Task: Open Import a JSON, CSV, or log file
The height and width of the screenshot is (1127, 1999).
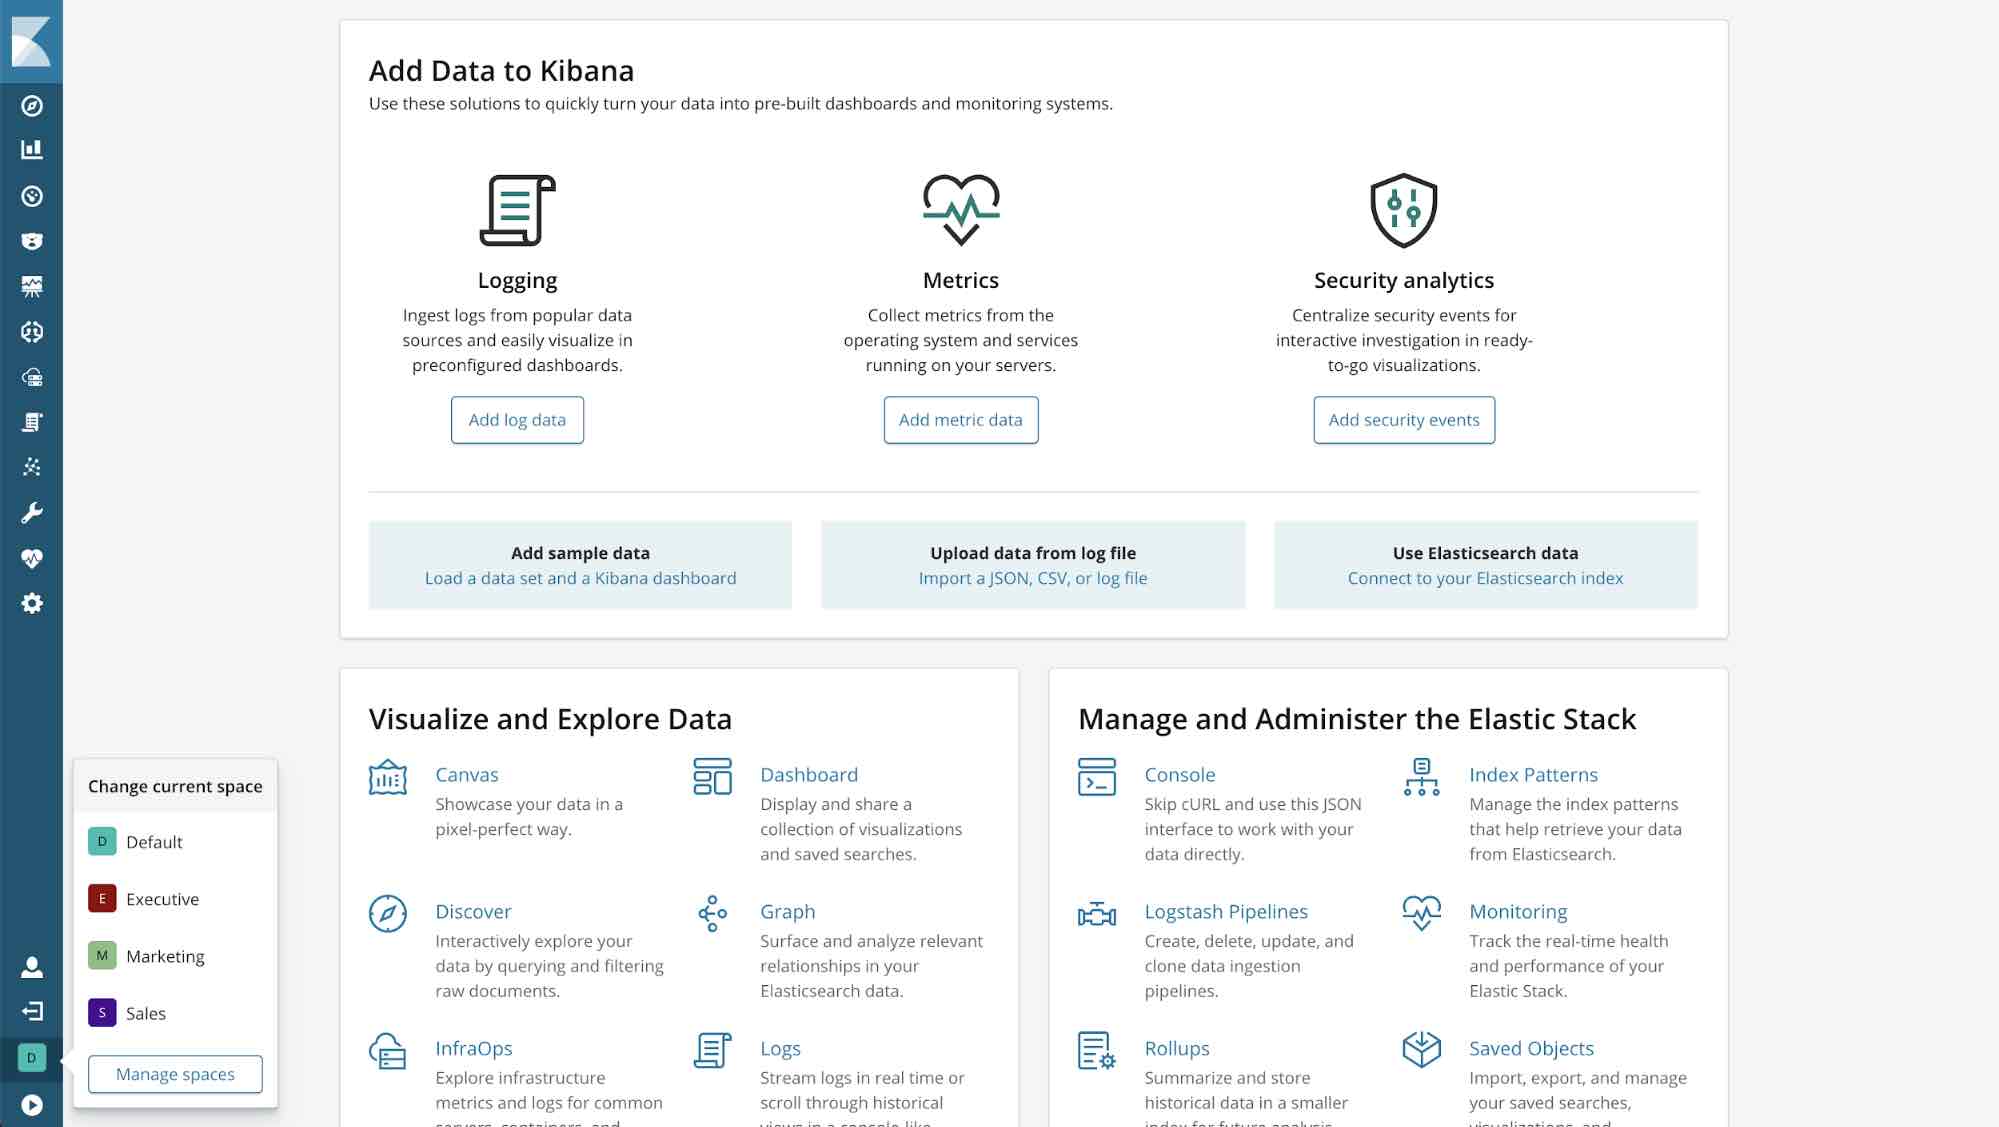Action: pos(1033,578)
